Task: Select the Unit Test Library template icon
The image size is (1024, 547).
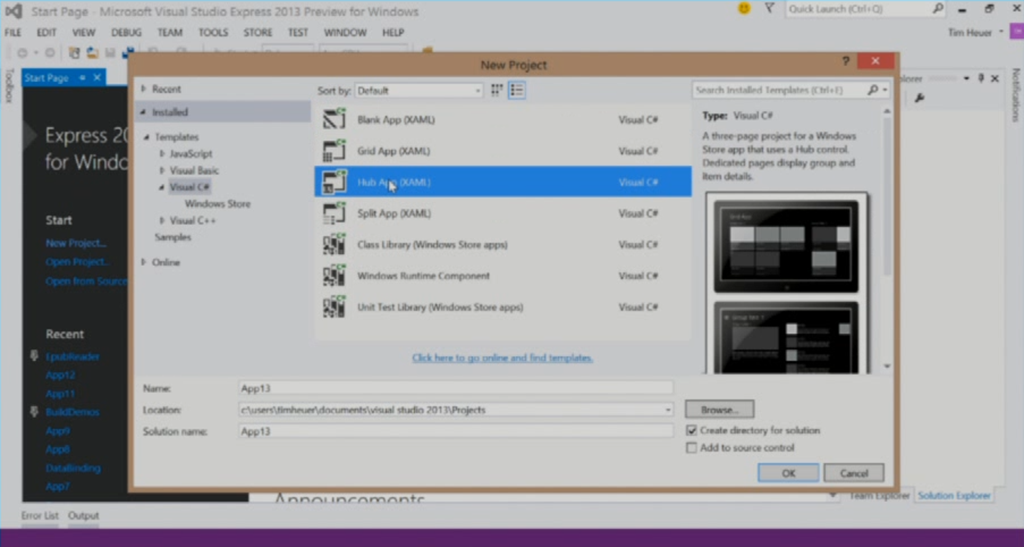Action: [334, 307]
